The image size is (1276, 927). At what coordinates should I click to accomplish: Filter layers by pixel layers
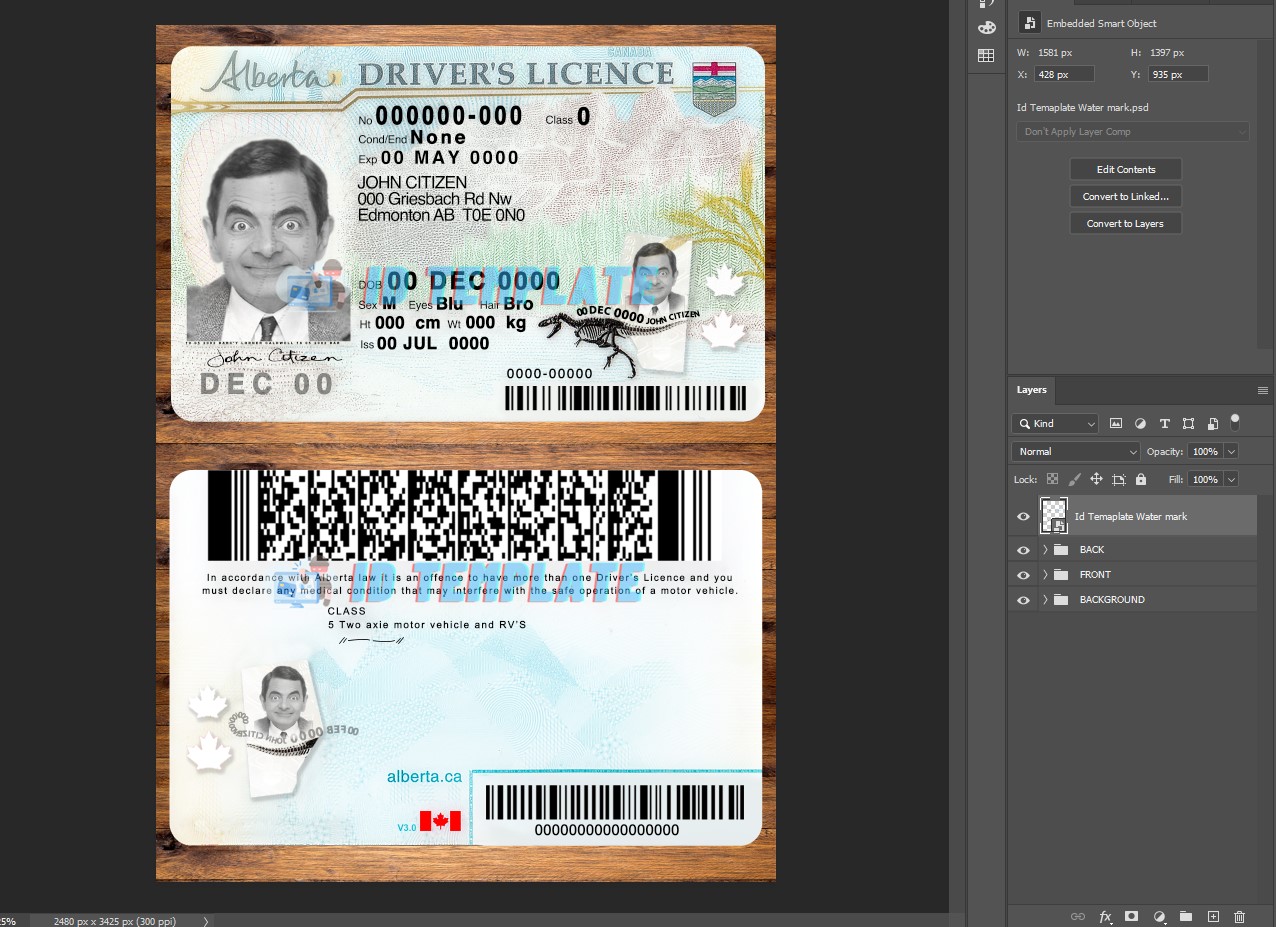coord(1116,423)
